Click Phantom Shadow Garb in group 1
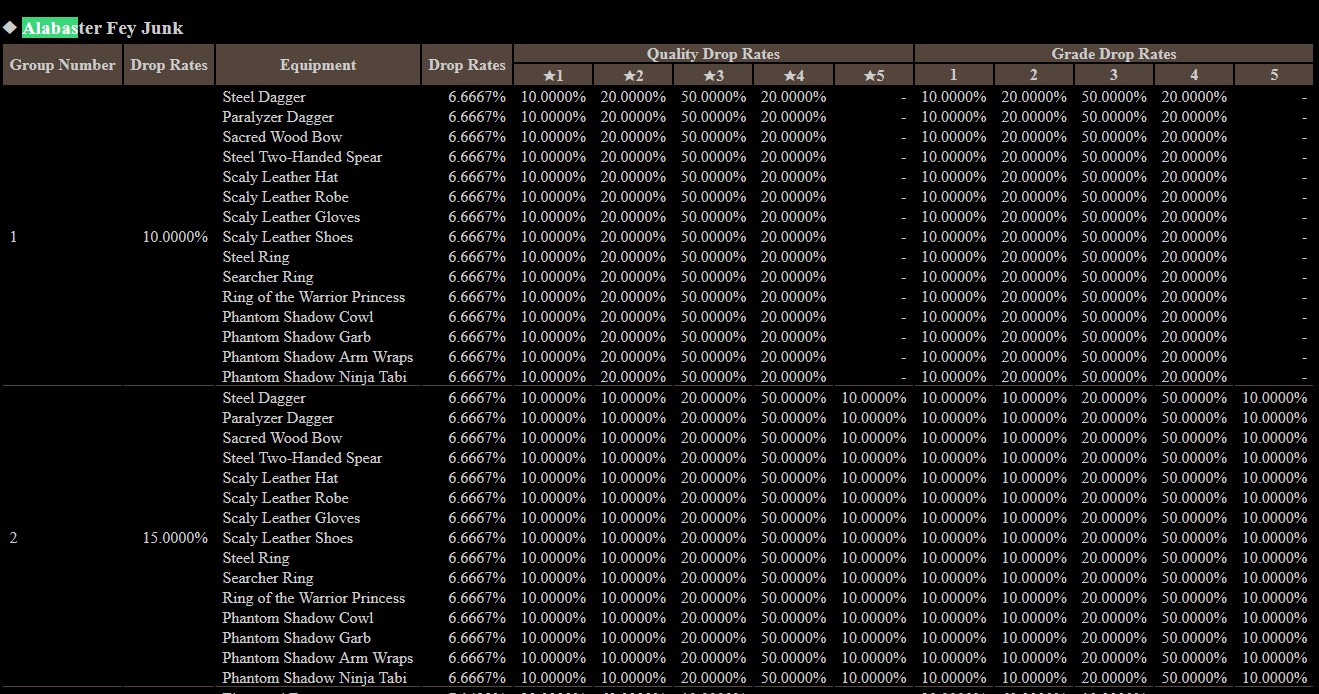The width and height of the screenshot is (1319, 694). pos(296,337)
